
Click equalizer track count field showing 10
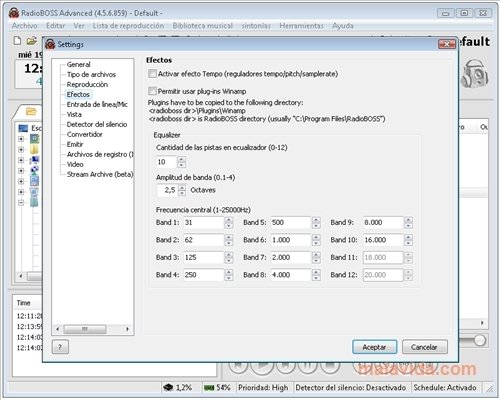167,162
